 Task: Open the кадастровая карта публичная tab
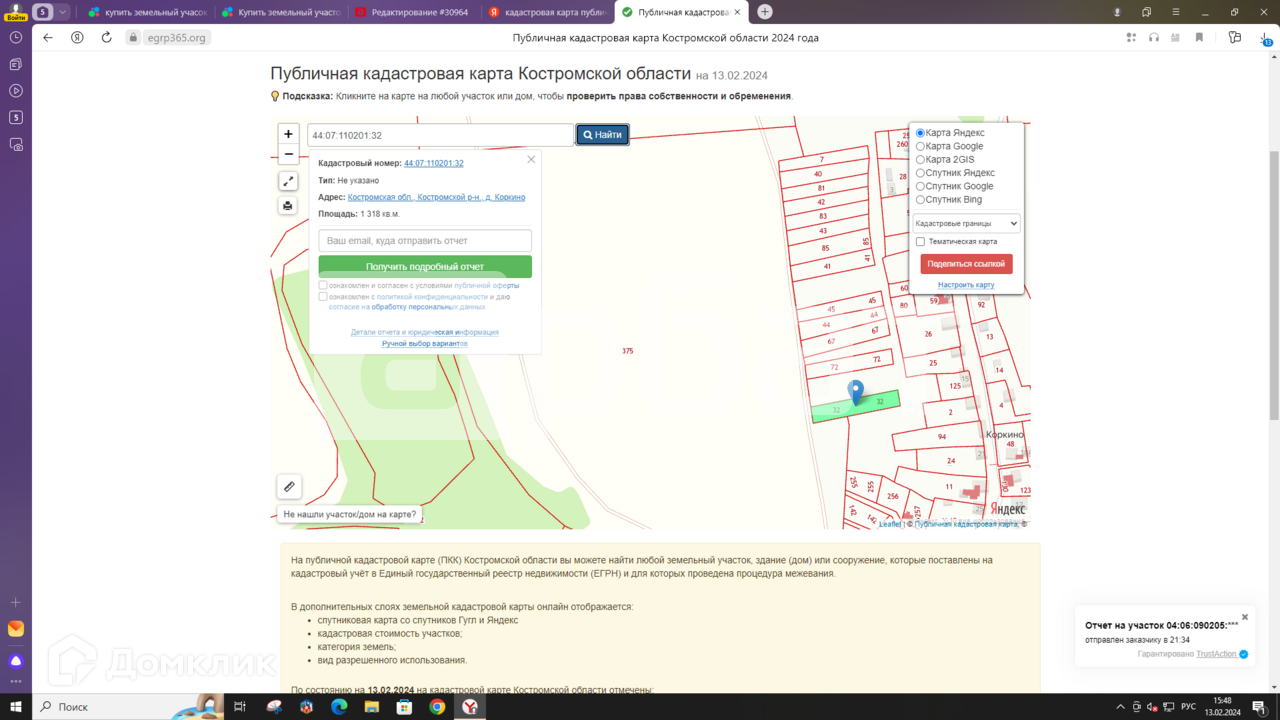546,12
